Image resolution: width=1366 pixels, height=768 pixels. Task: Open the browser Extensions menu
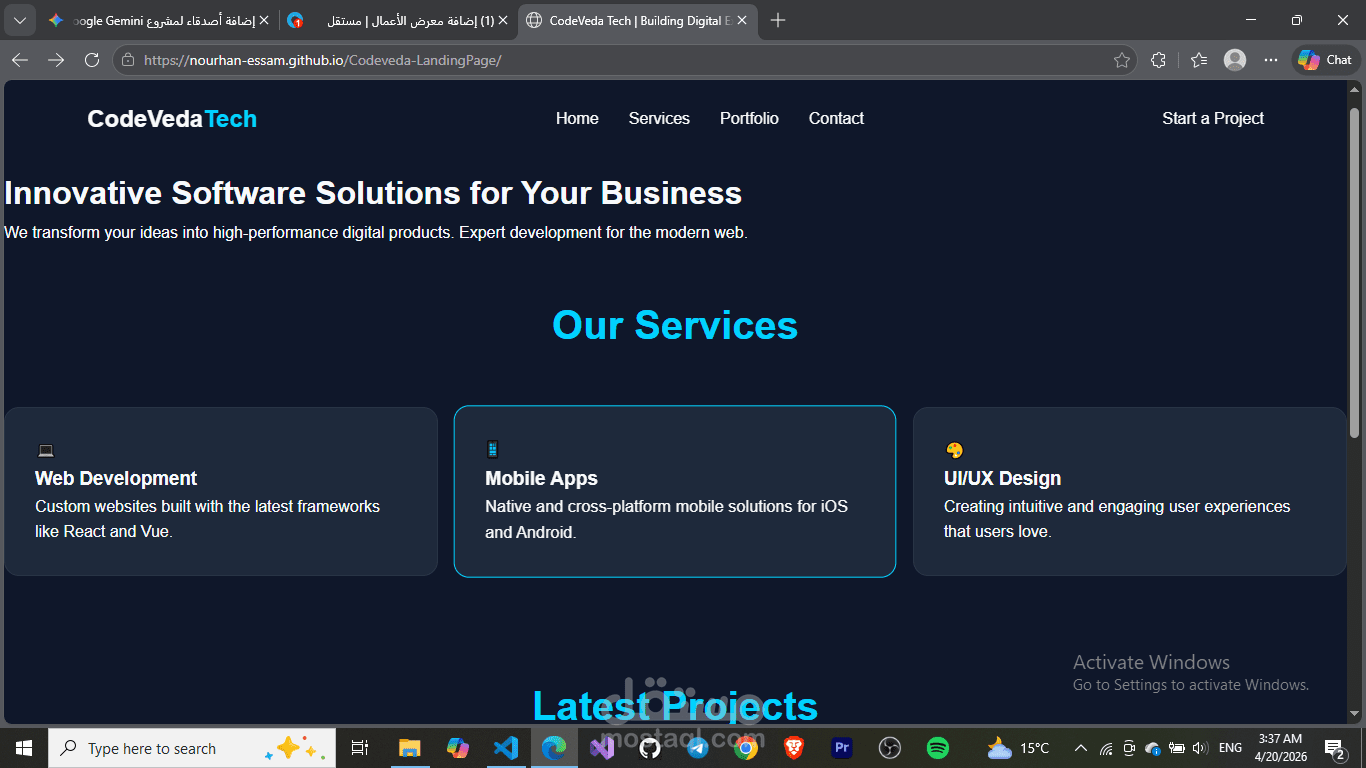(x=1159, y=60)
